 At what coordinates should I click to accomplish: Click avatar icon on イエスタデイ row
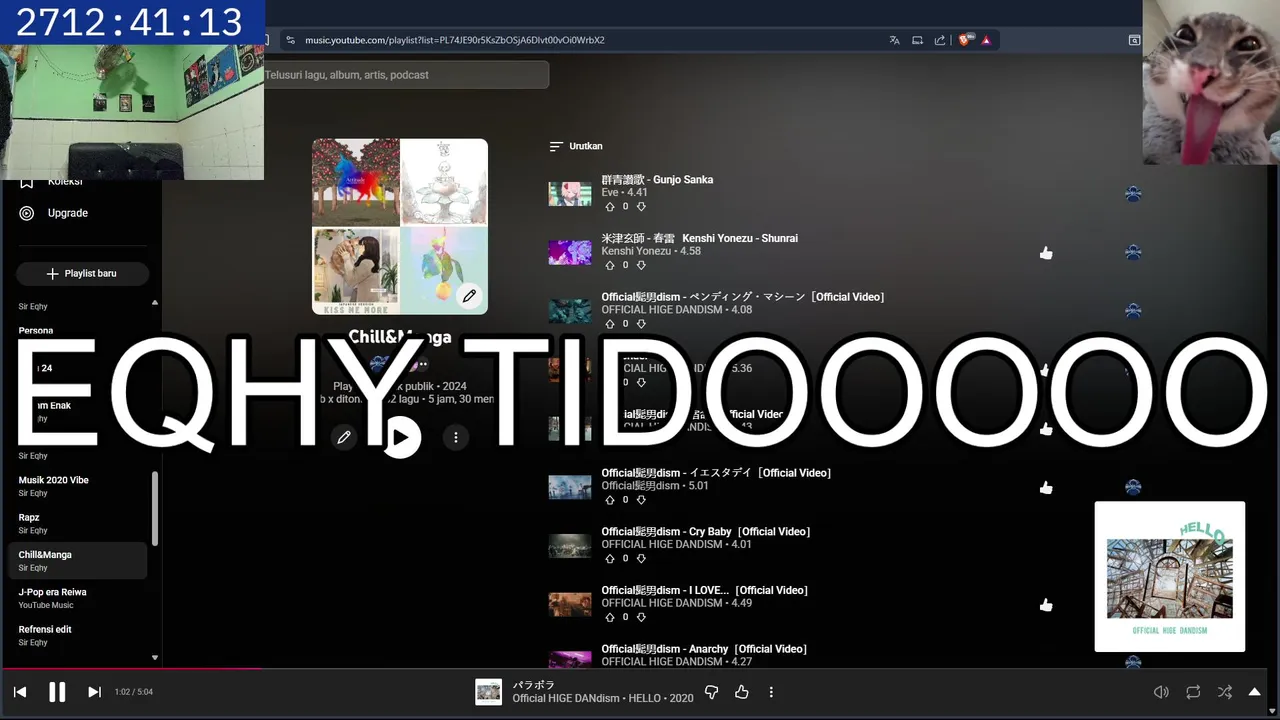point(1133,487)
